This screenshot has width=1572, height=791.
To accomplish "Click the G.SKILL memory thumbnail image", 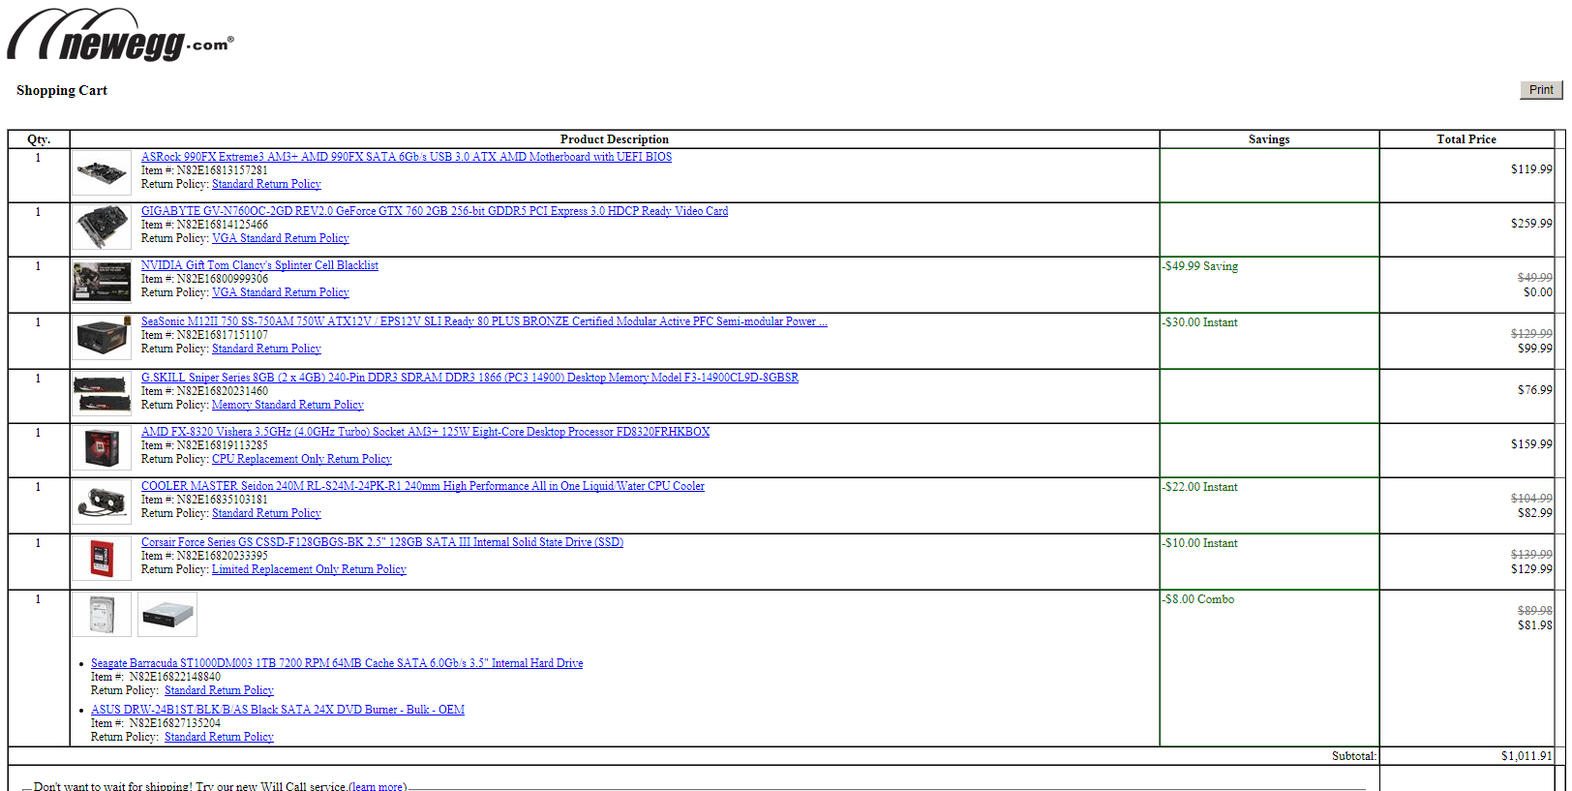I will [102, 394].
